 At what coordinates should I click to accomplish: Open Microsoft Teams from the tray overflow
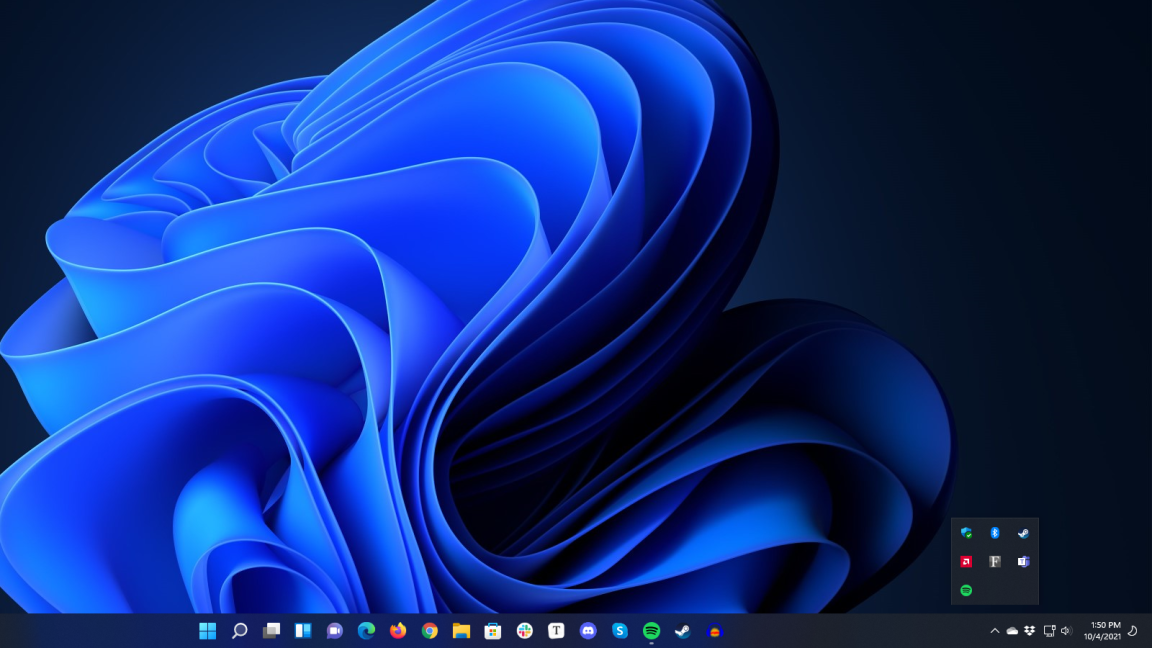point(1024,561)
